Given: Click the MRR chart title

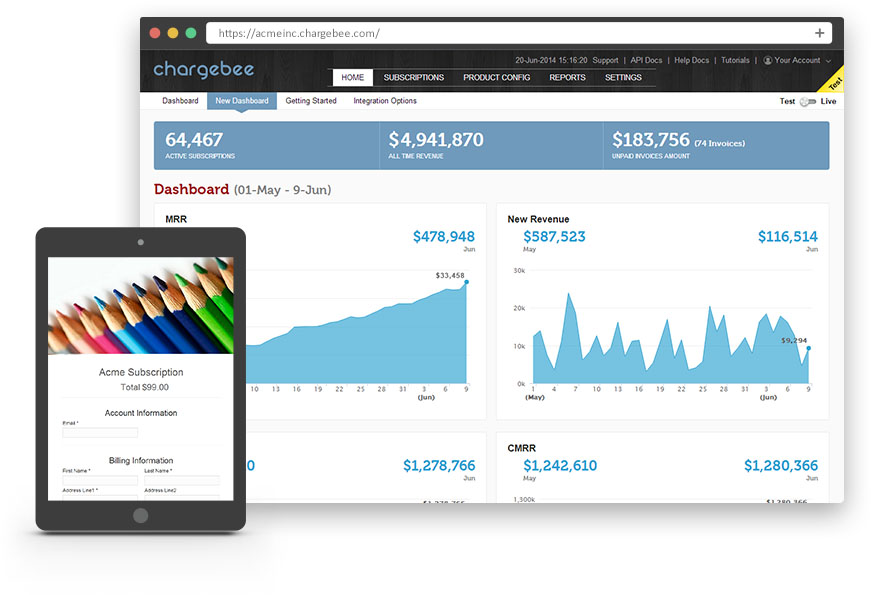Looking at the screenshot, I should pos(176,219).
